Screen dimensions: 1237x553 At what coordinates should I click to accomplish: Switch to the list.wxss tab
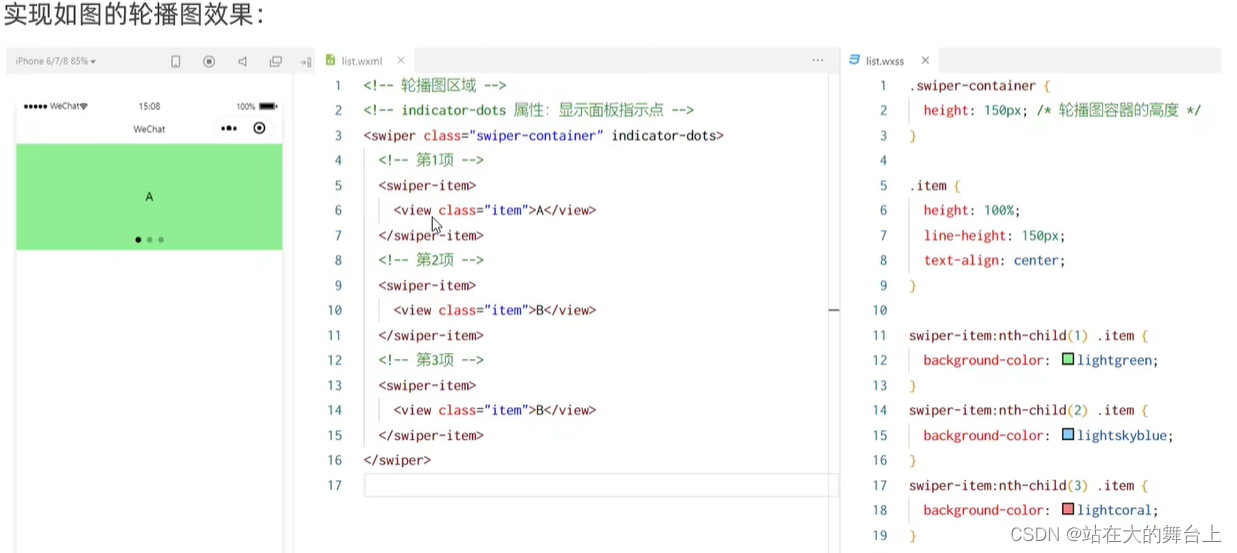click(x=885, y=61)
